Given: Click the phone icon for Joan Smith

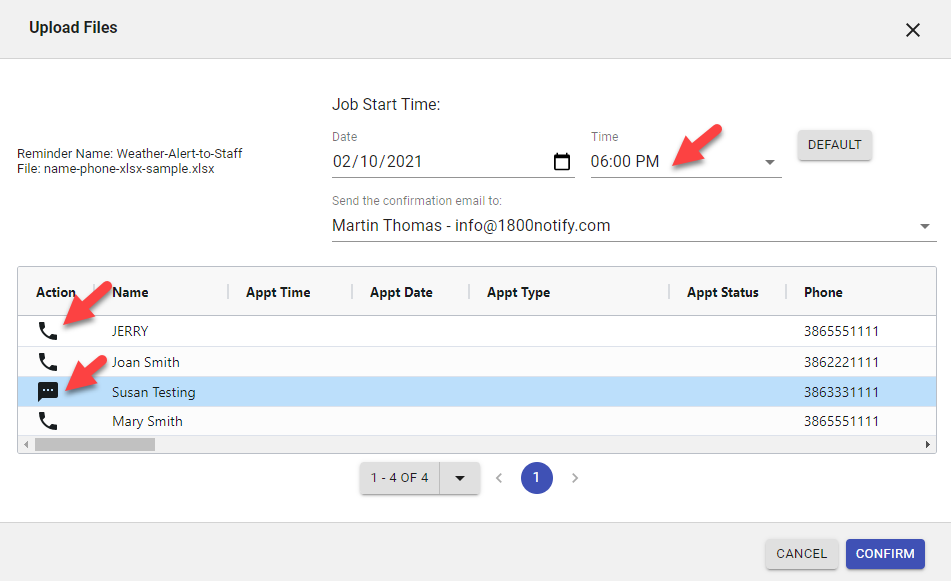Looking at the screenshot, I should 47,362.
